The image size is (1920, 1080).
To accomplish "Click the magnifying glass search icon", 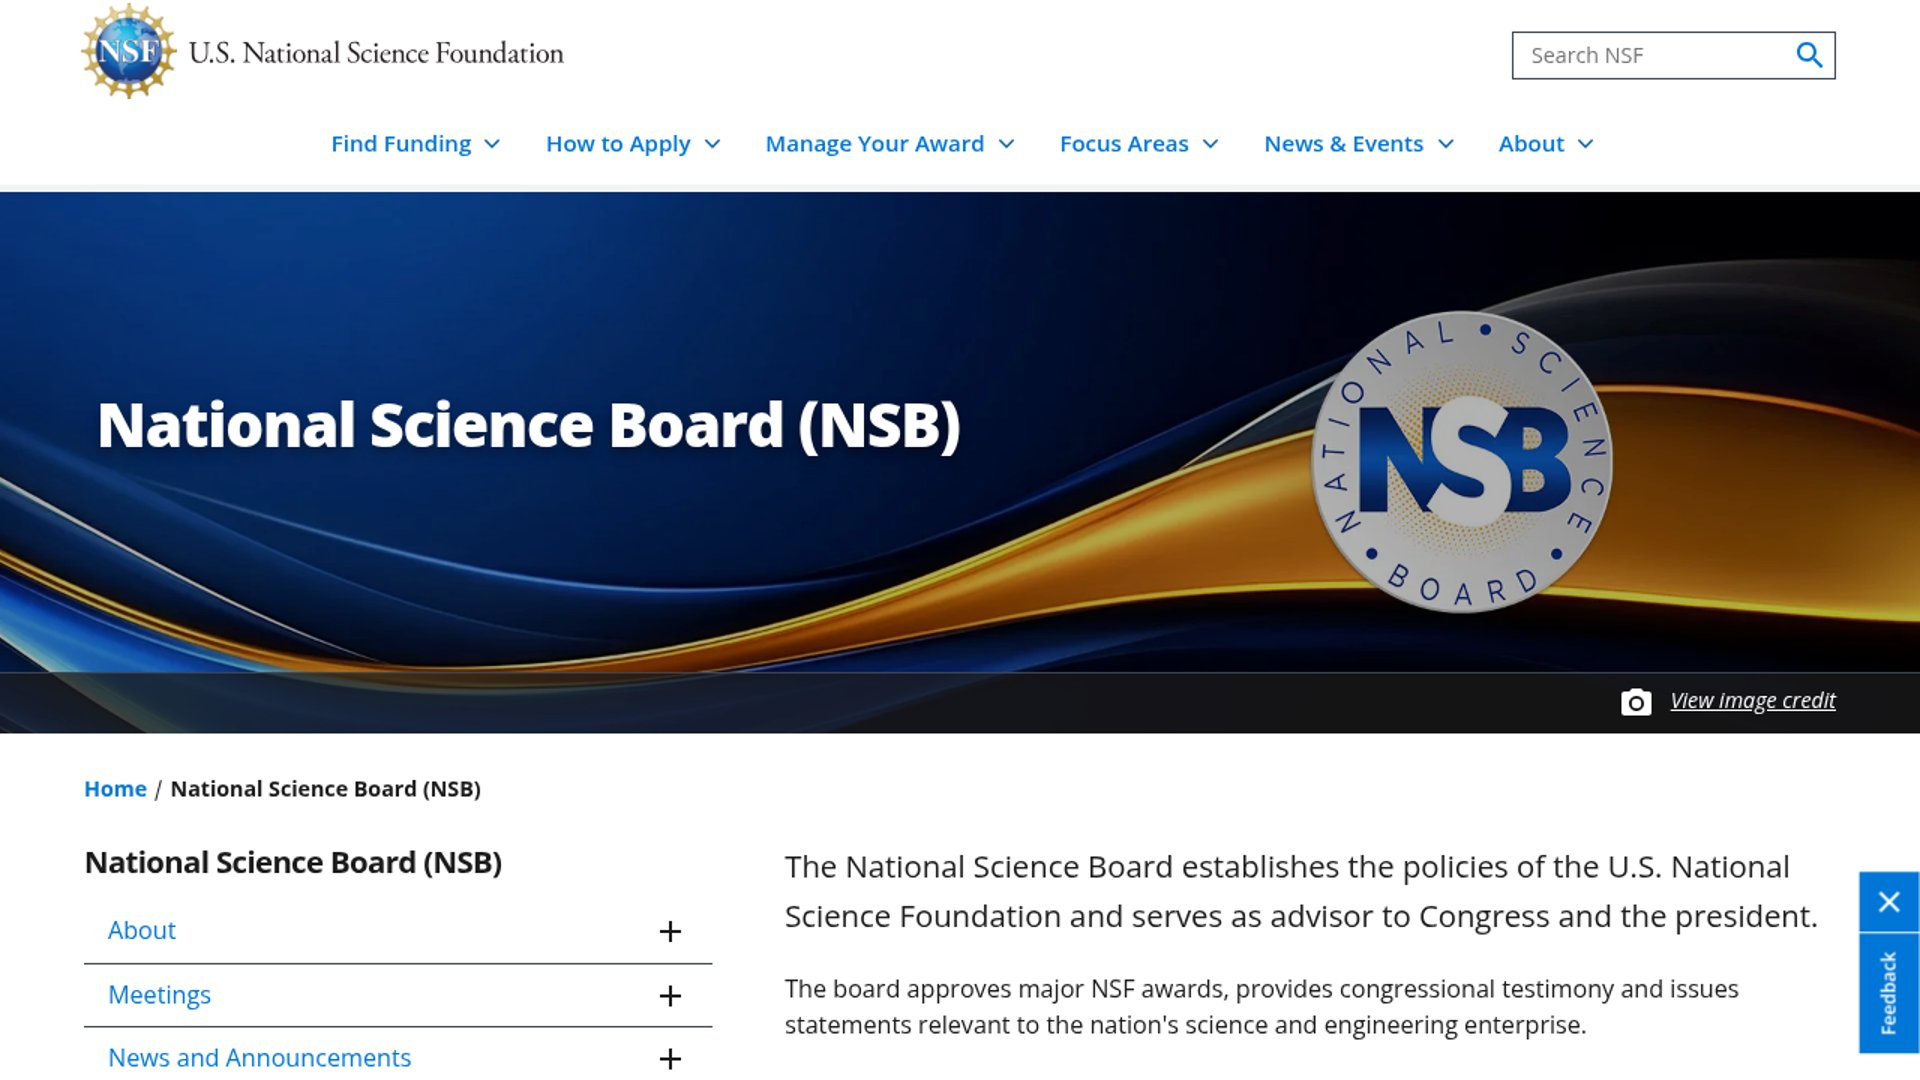I will pyautogui.click(x=1809, y=55).
